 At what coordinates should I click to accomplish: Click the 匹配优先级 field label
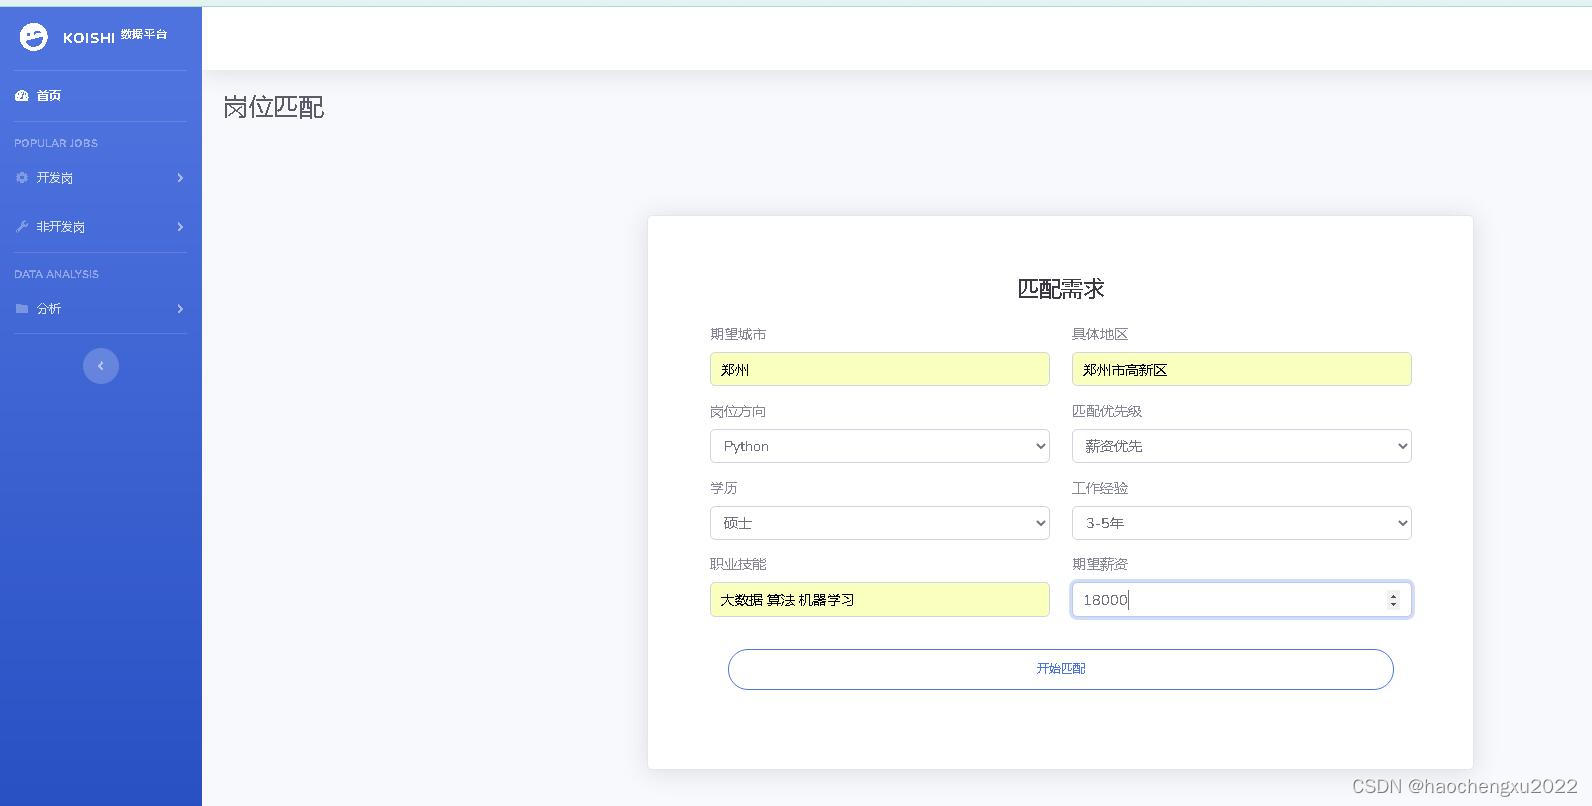[1107, 411]
